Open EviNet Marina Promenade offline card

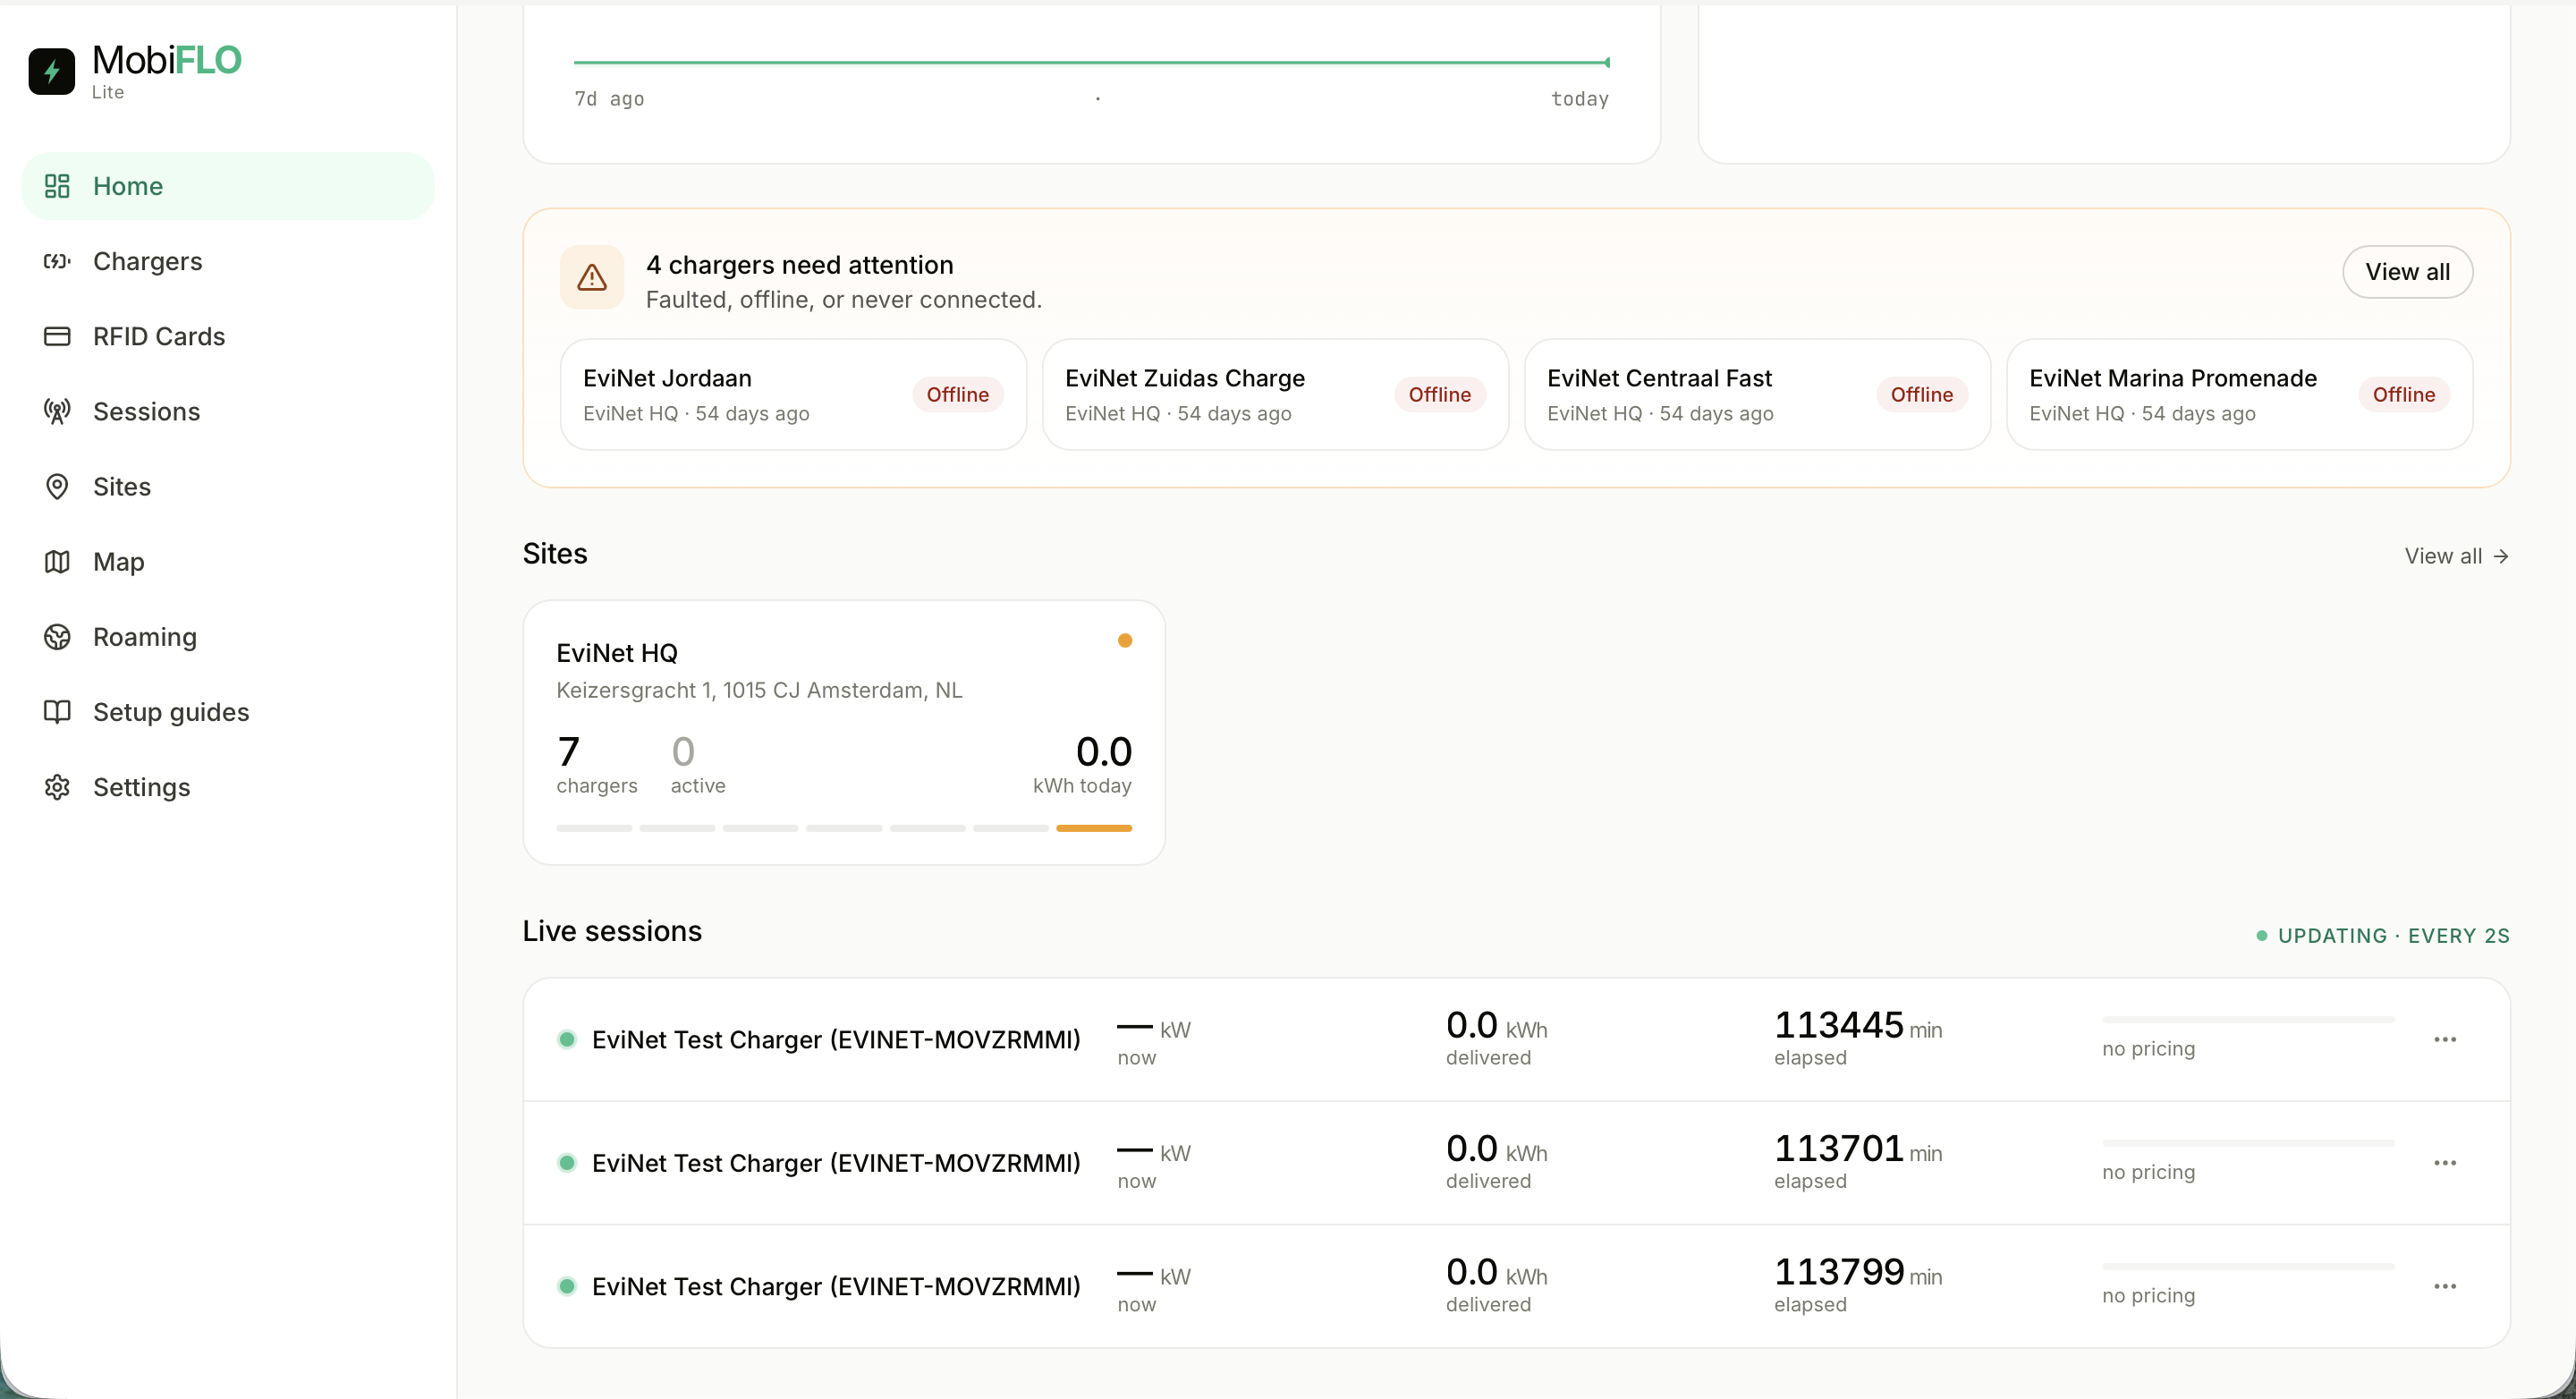point(2239,394)
